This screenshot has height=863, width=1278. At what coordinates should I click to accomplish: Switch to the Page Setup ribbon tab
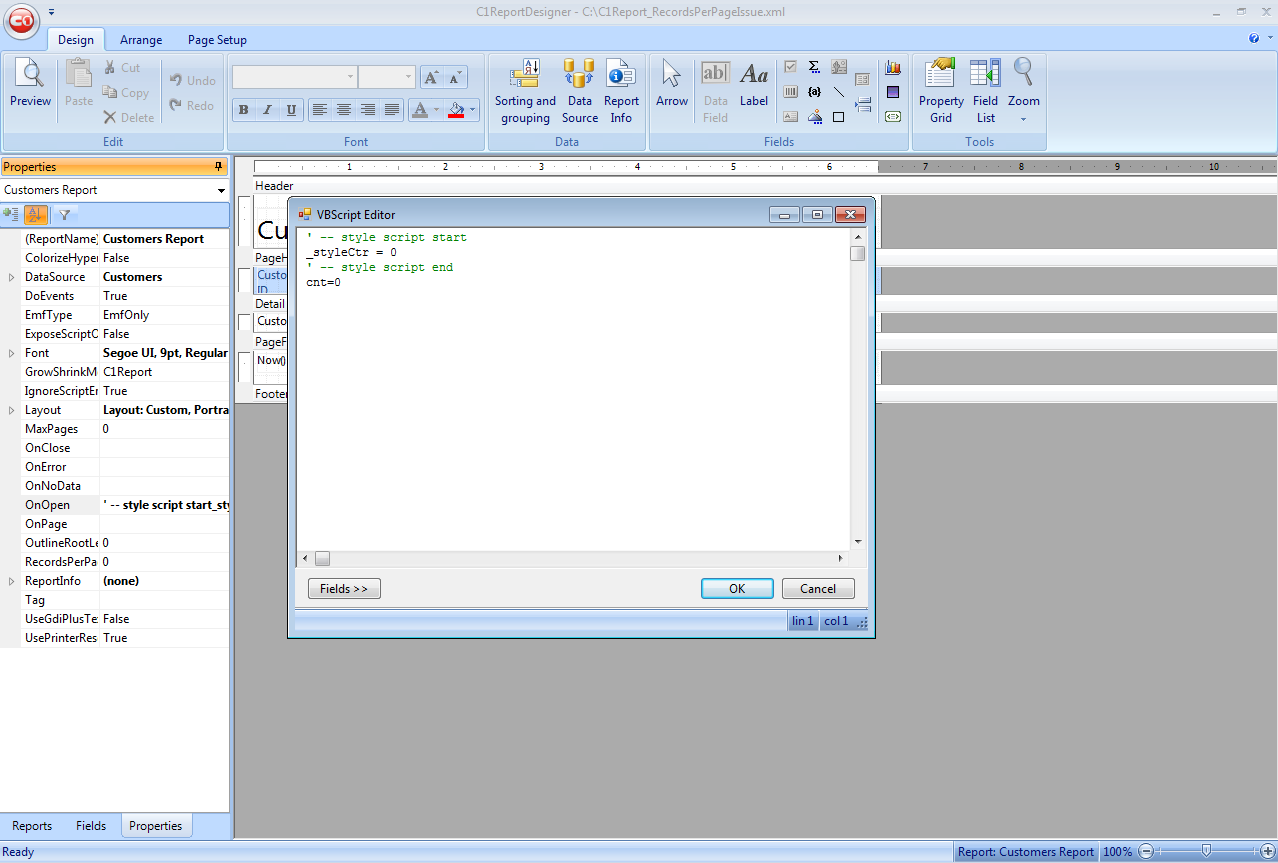coord(217,40)
